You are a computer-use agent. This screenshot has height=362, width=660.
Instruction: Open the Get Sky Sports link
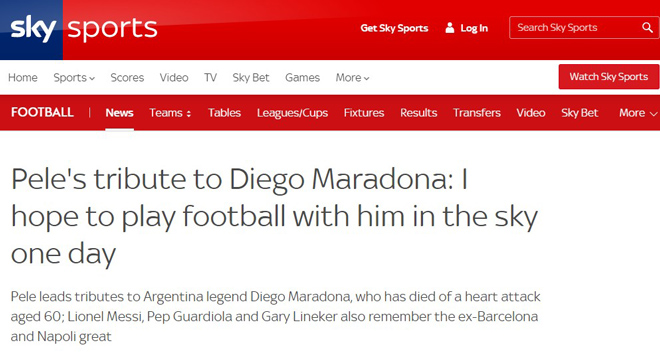394,28
